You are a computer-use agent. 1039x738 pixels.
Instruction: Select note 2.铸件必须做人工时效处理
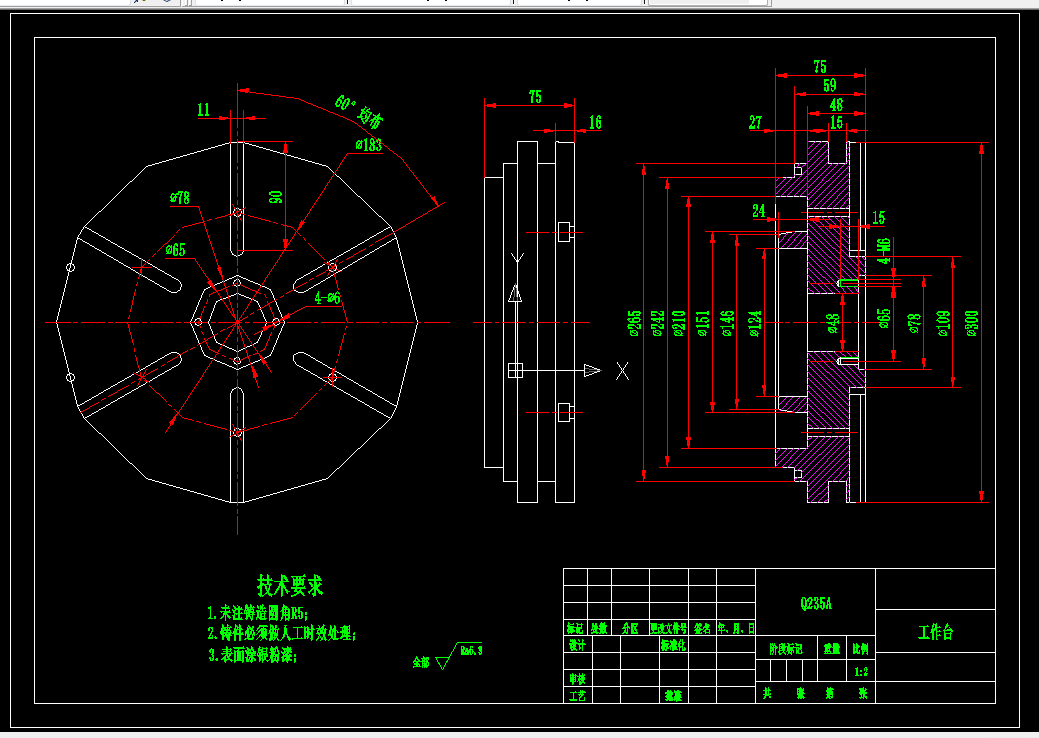(x=282, y=633)
